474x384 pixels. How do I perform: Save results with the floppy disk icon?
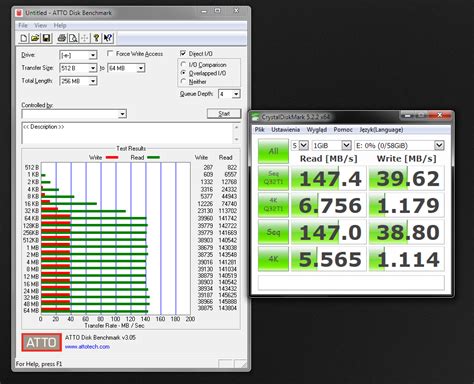click(x=46, y=38)
